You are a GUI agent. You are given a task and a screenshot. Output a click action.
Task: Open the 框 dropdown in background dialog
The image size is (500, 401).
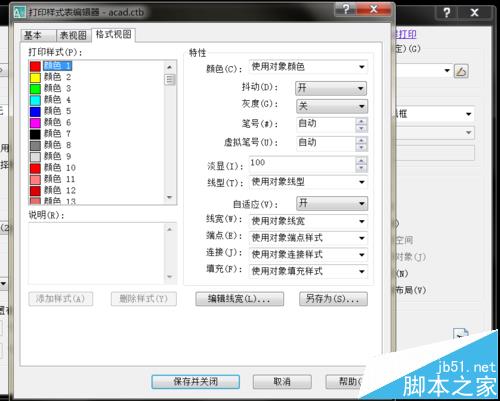coord(468,114)
